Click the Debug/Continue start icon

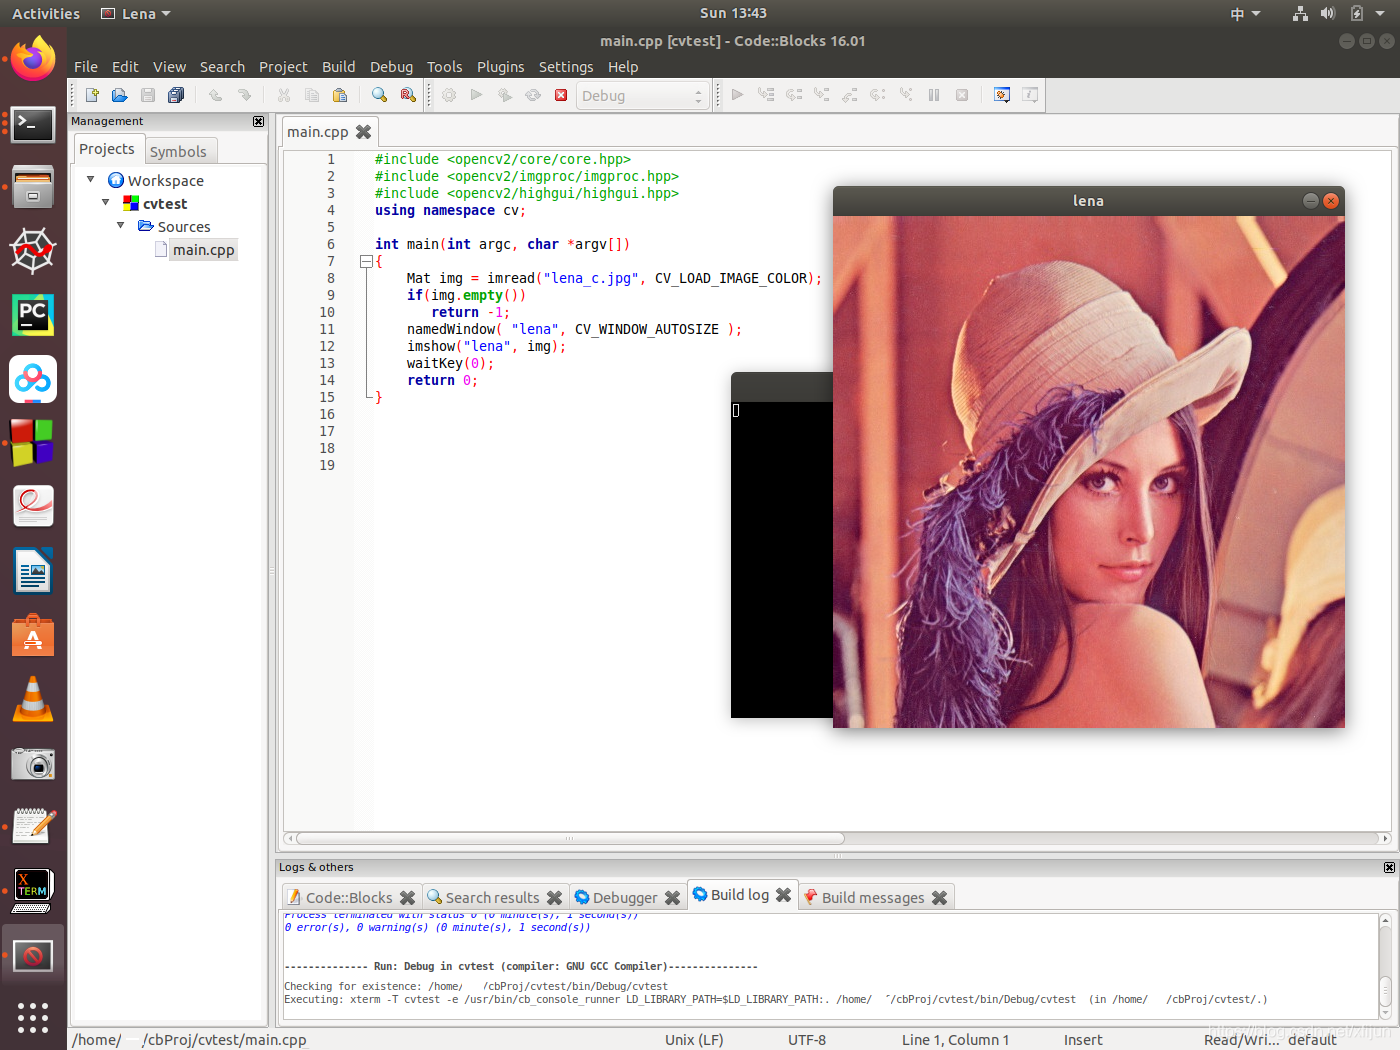(x=738, y=95)
